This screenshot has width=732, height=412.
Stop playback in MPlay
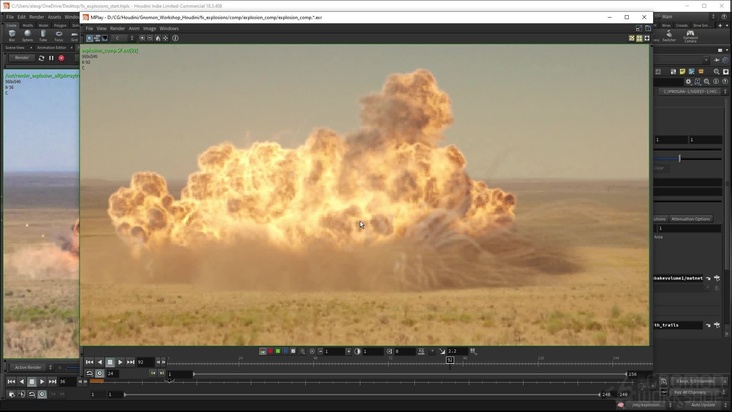click(110, 362)
